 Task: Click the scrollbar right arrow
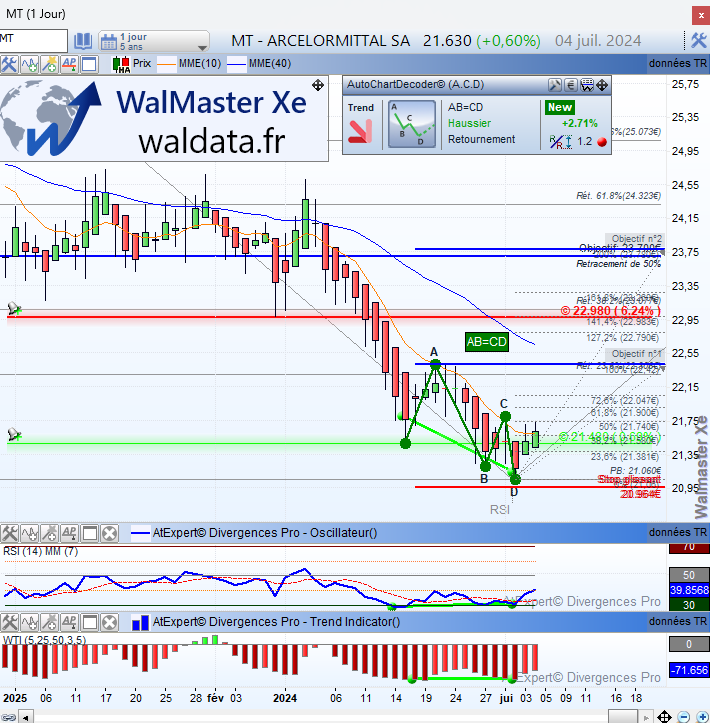646,717
